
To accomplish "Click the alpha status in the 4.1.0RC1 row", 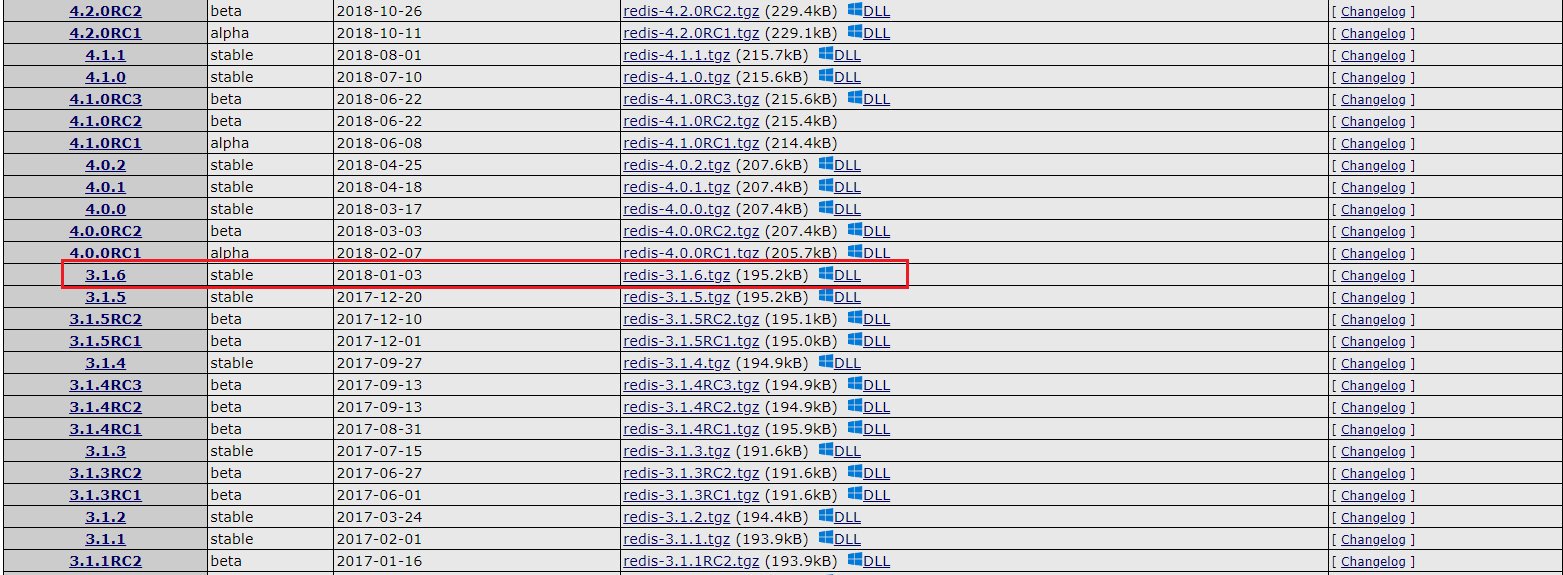I will 229,143.
